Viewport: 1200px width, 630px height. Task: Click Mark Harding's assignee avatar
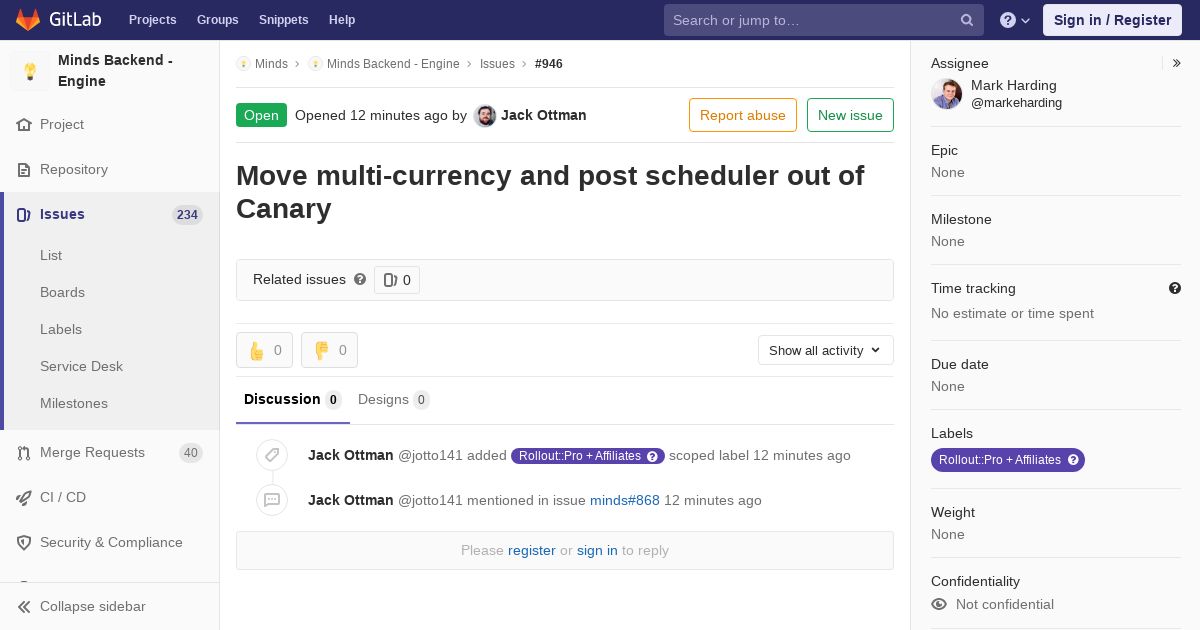tap(947, 94)
